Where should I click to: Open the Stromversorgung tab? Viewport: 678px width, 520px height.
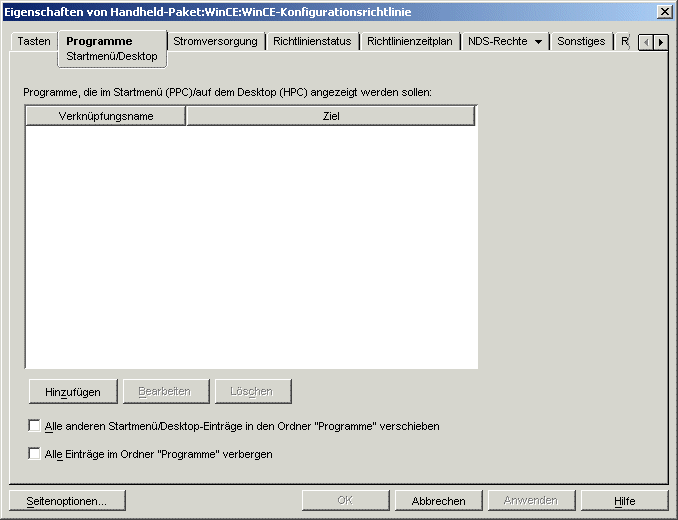tap(215, 41)
